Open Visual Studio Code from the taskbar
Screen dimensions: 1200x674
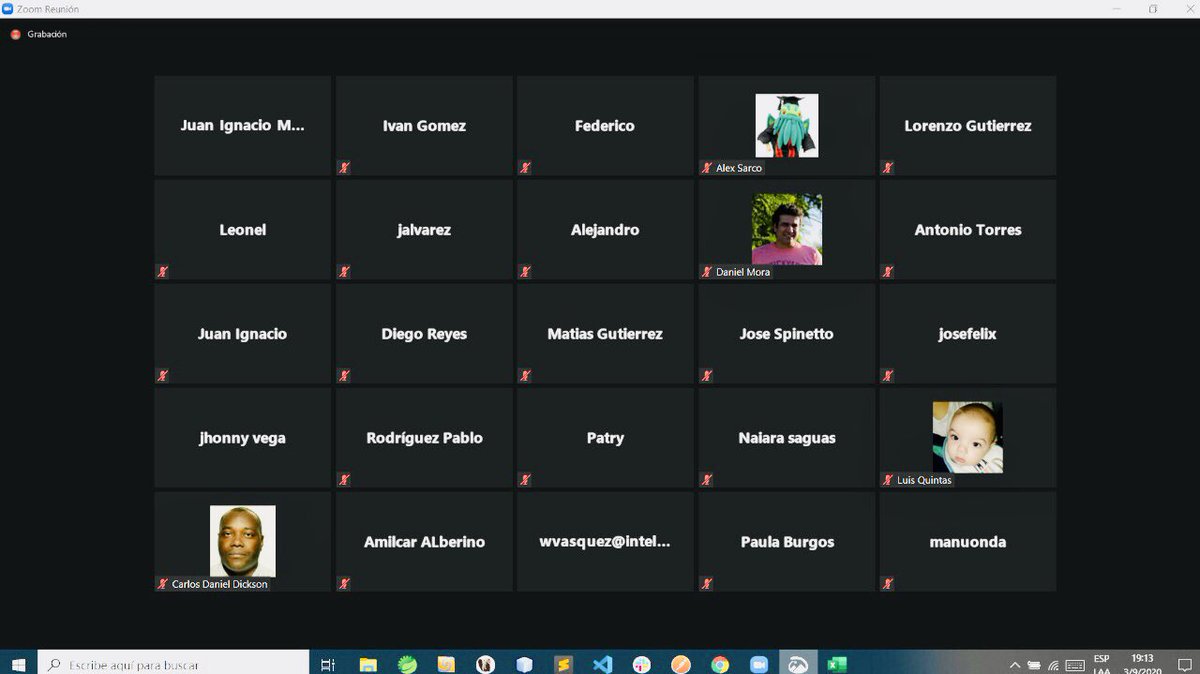click(602, 664)
